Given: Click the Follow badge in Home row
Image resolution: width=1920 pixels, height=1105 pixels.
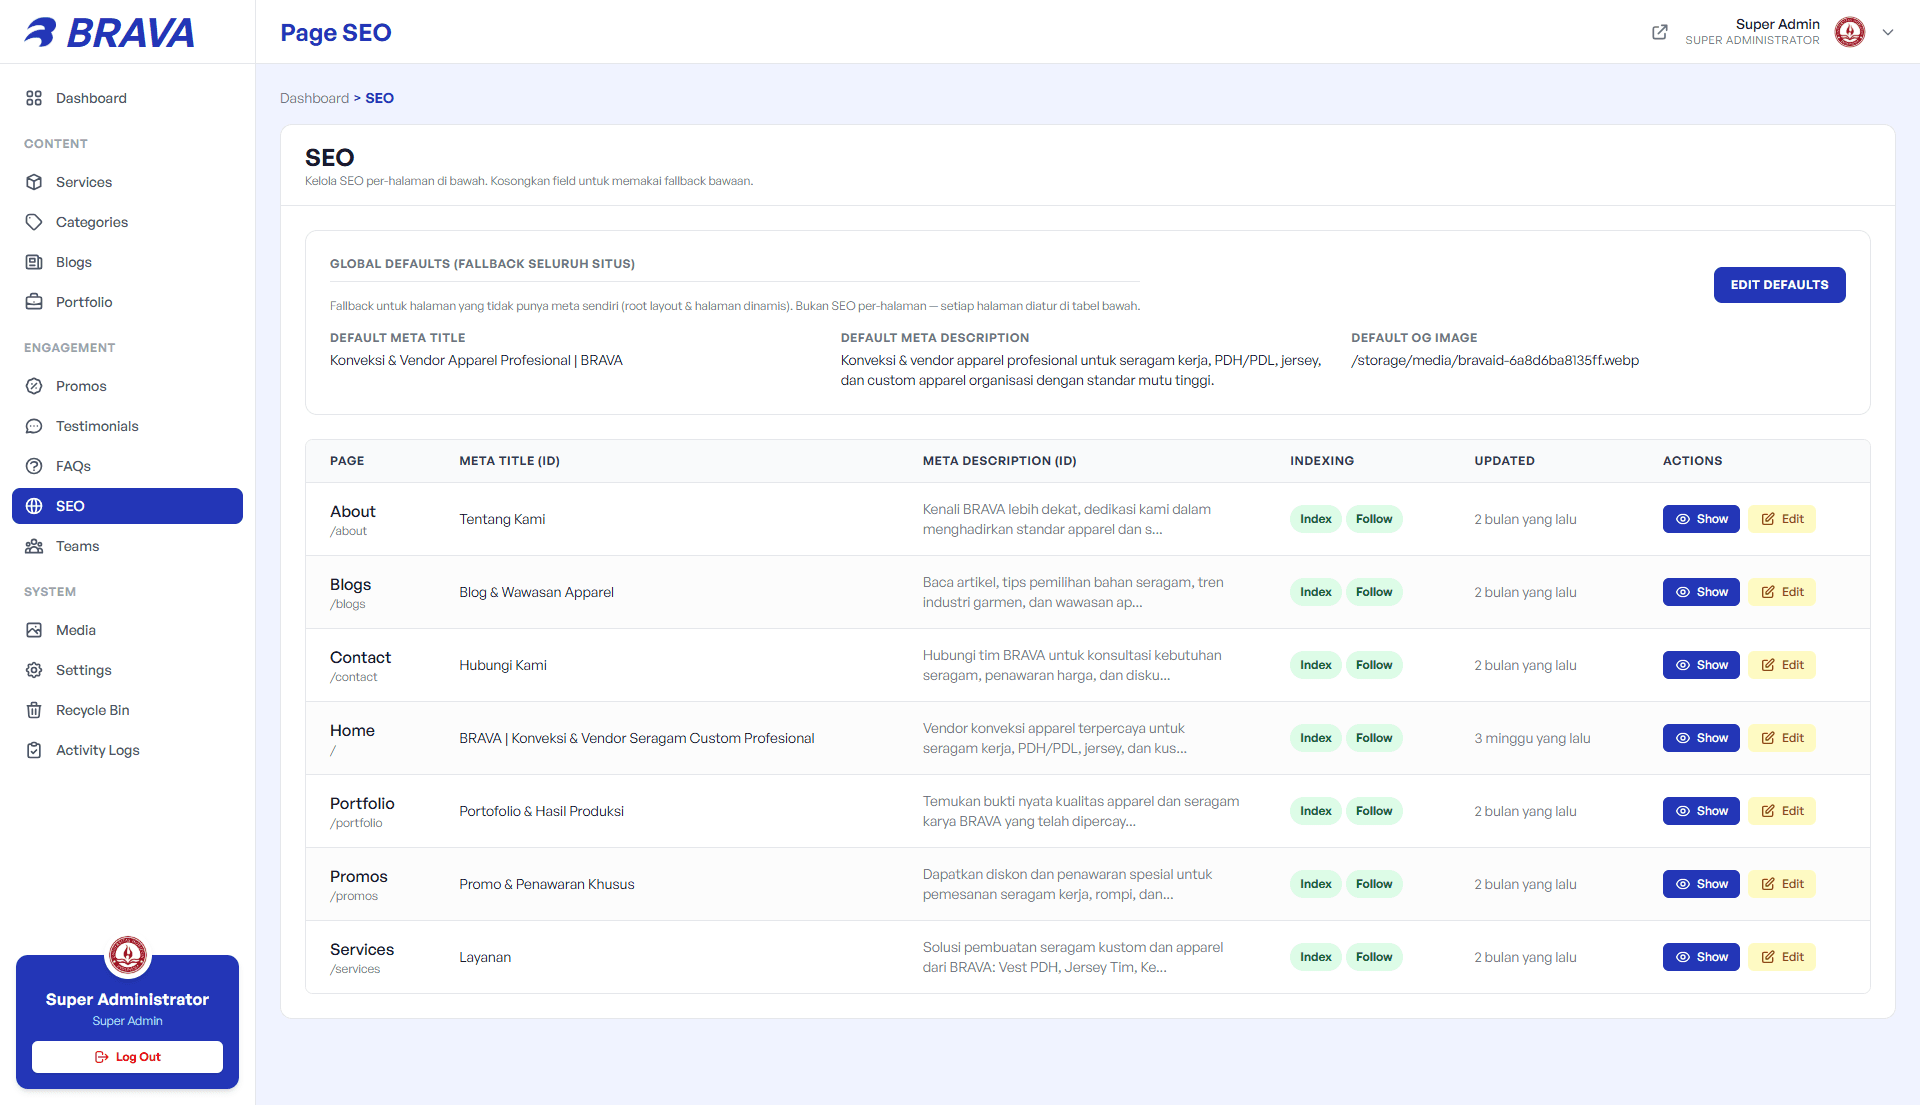Looking at the screenshot, I should click(1374, 738).
